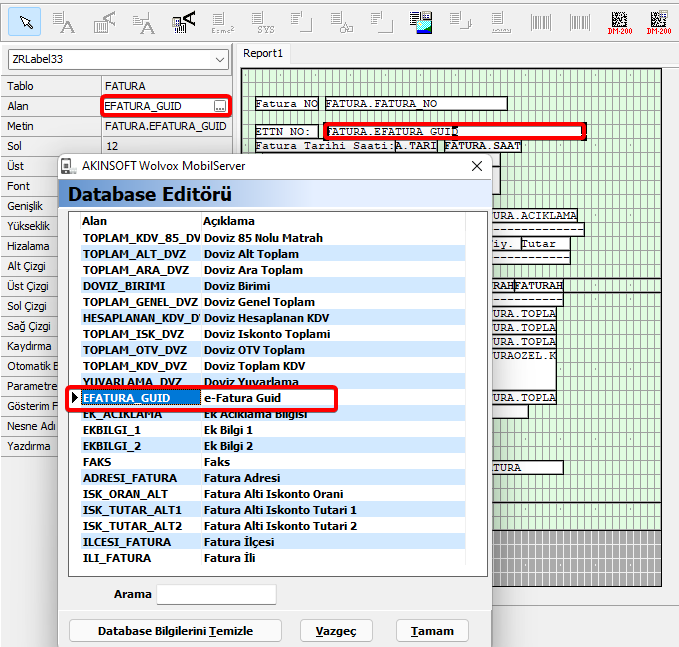
Task: Select the EKBILGI_1 row
Action: (x=273, y=430)
